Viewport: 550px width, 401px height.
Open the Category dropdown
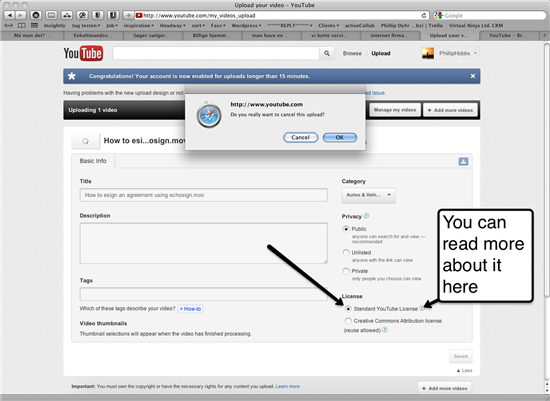click(369, 195)
